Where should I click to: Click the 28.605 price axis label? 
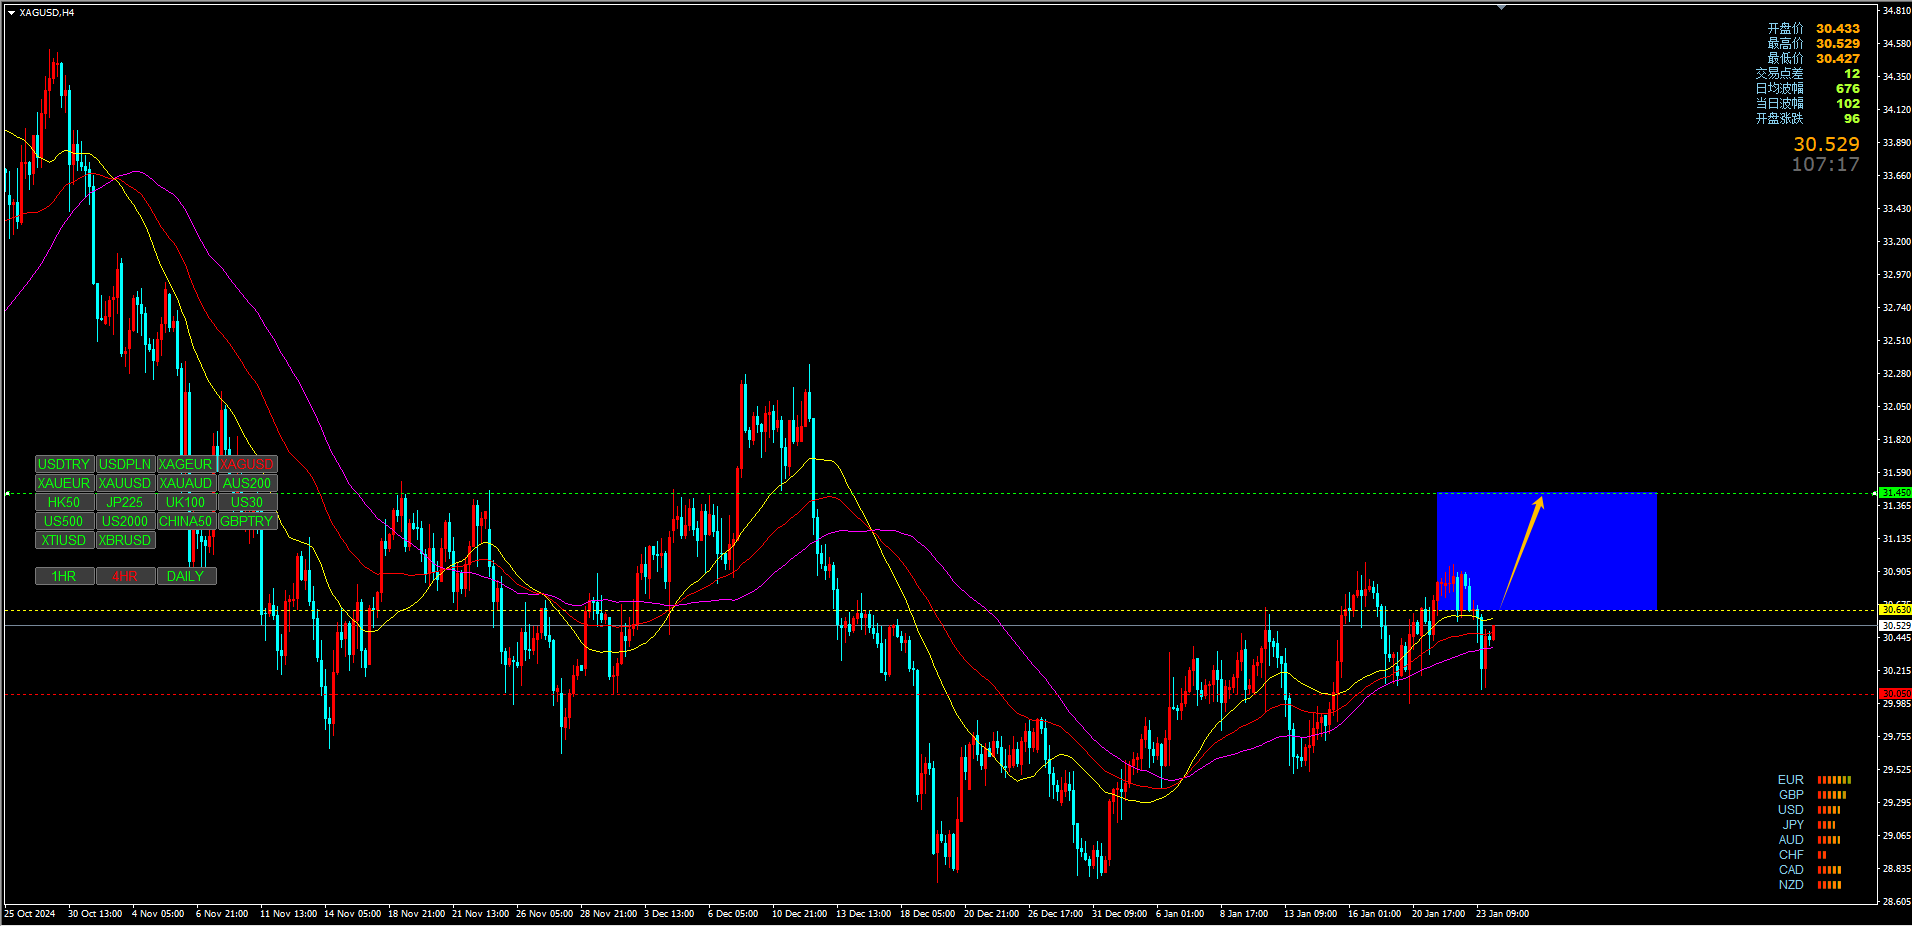click(x=1896, y=901)
